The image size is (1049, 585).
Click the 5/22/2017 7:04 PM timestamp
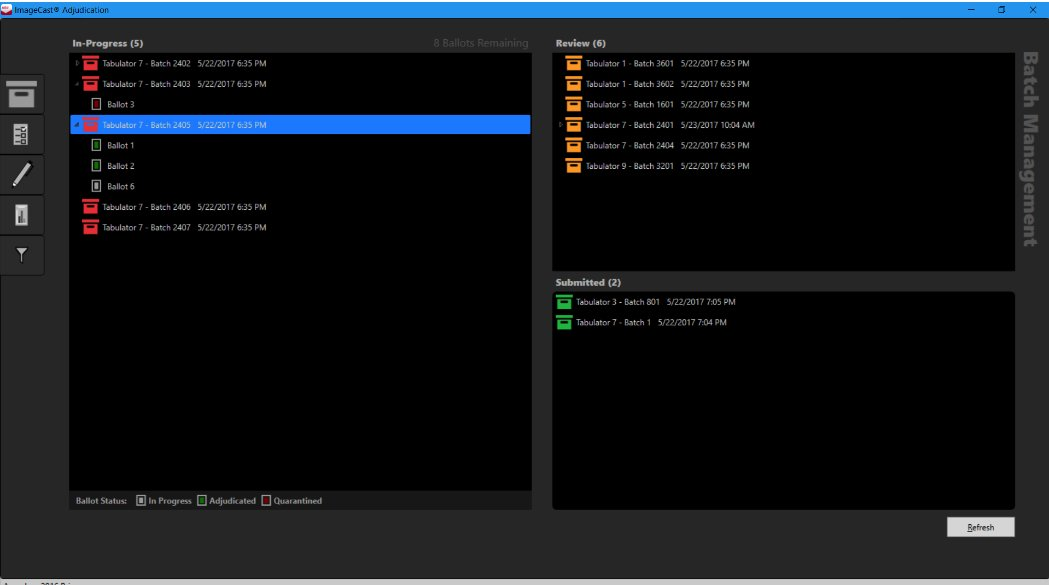click(x=692, y=323)
